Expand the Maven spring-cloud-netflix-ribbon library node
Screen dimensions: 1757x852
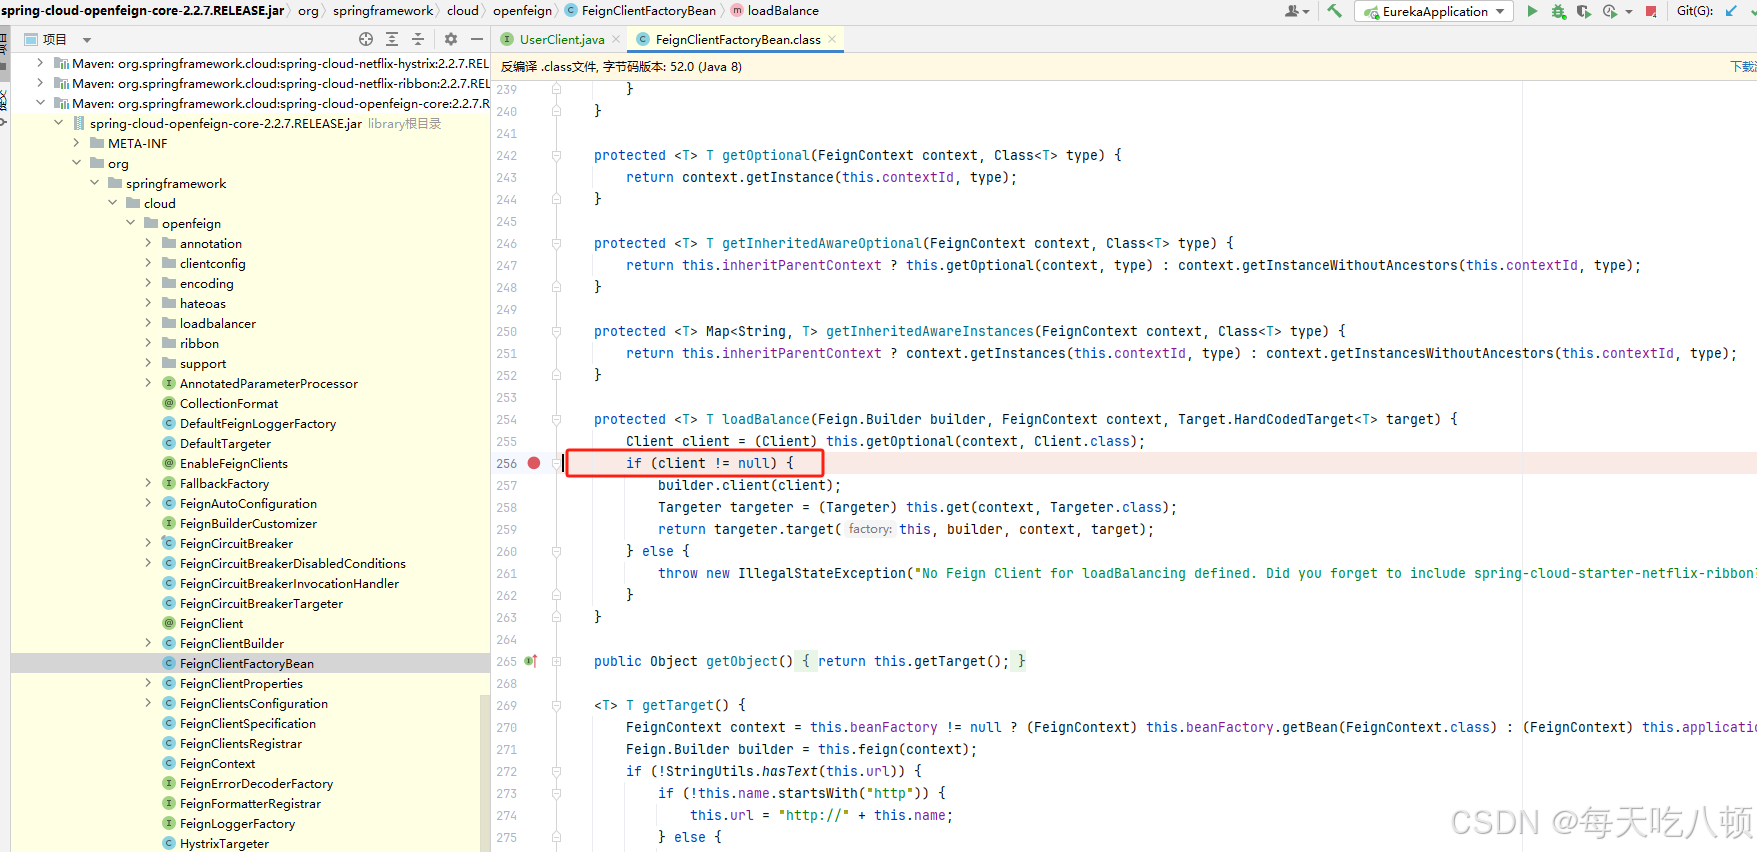pos(40,83)
